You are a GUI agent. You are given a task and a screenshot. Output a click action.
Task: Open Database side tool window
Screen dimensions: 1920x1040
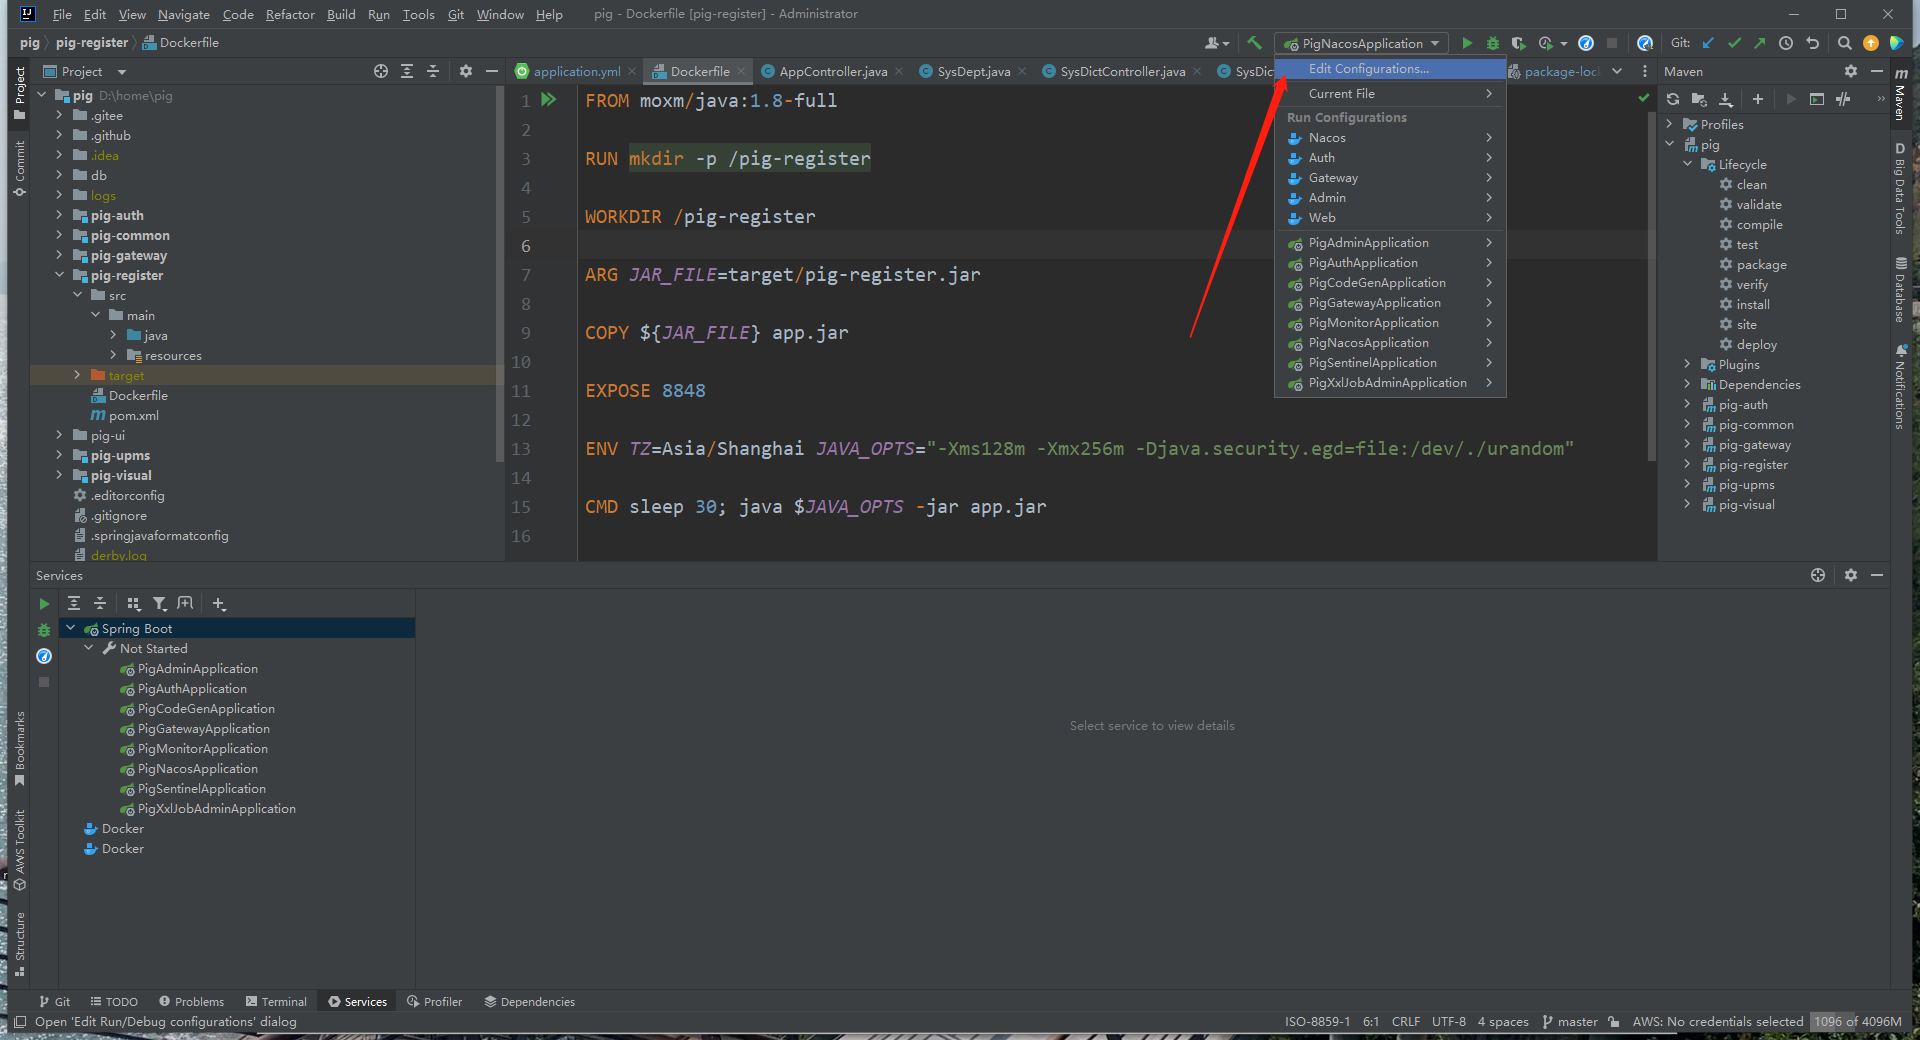coord(1900,290)
